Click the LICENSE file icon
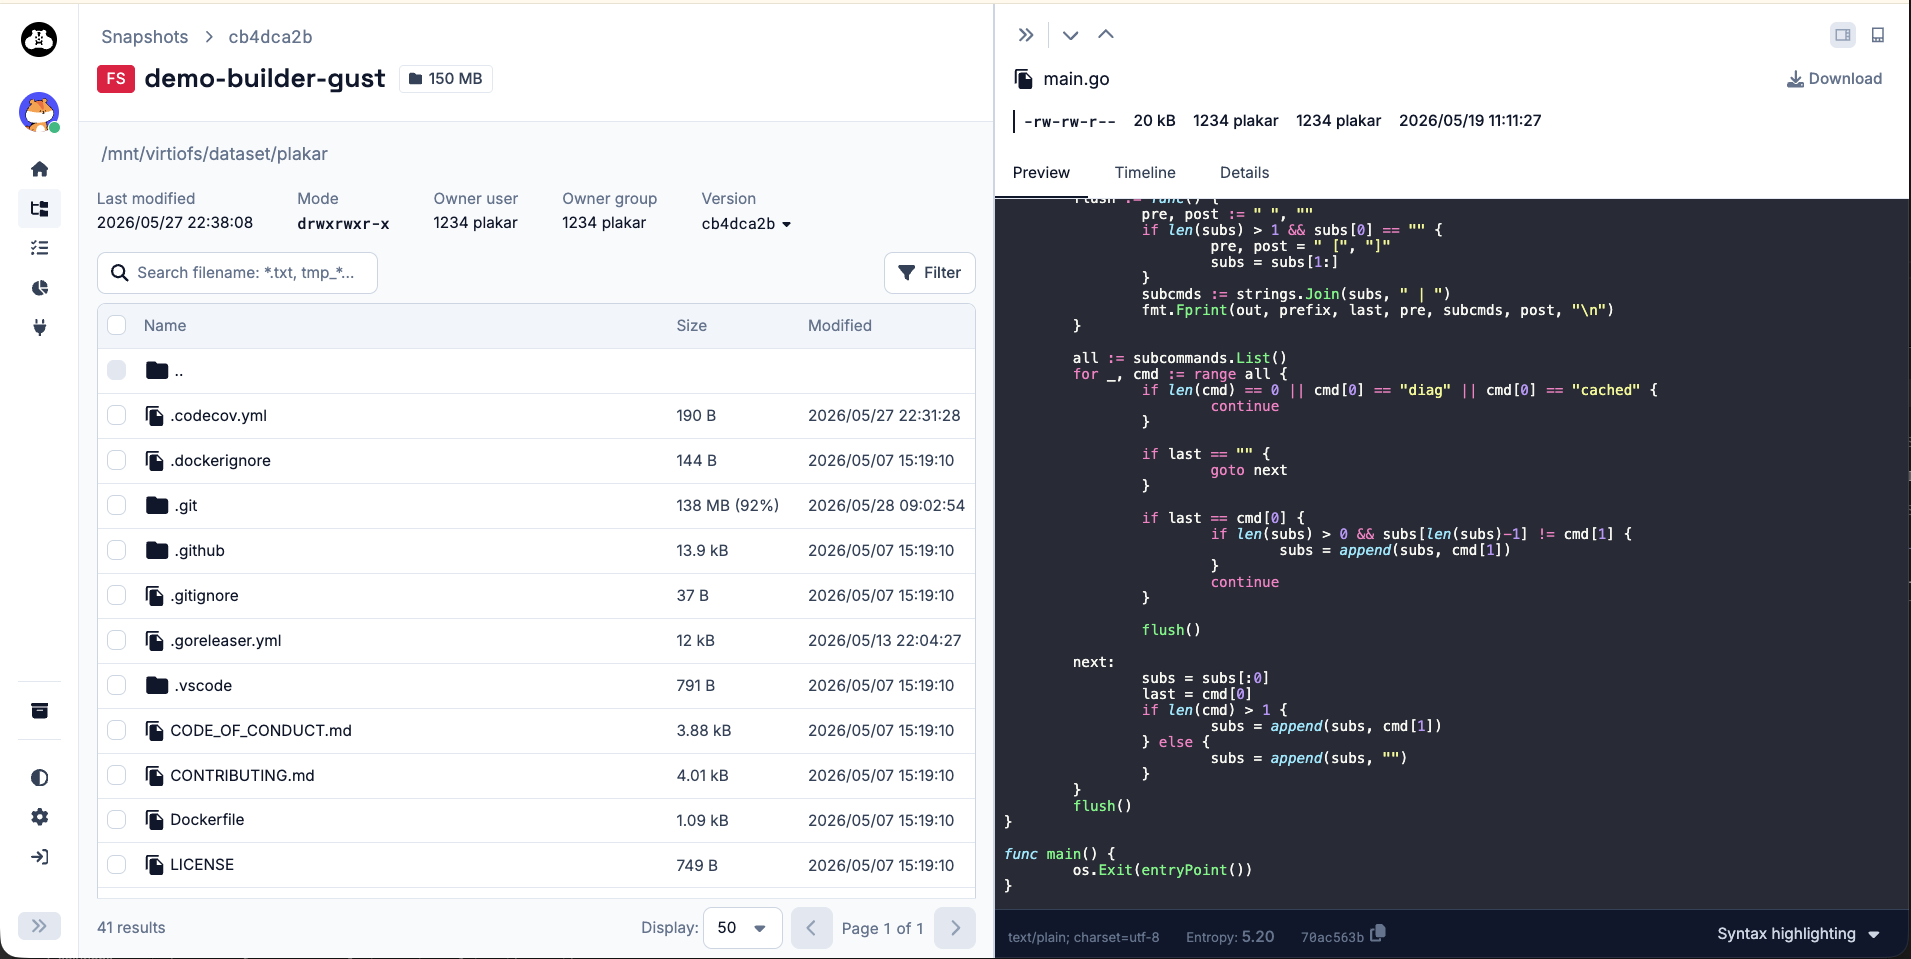Screen dimensions: 1911x959 (155, 865)
